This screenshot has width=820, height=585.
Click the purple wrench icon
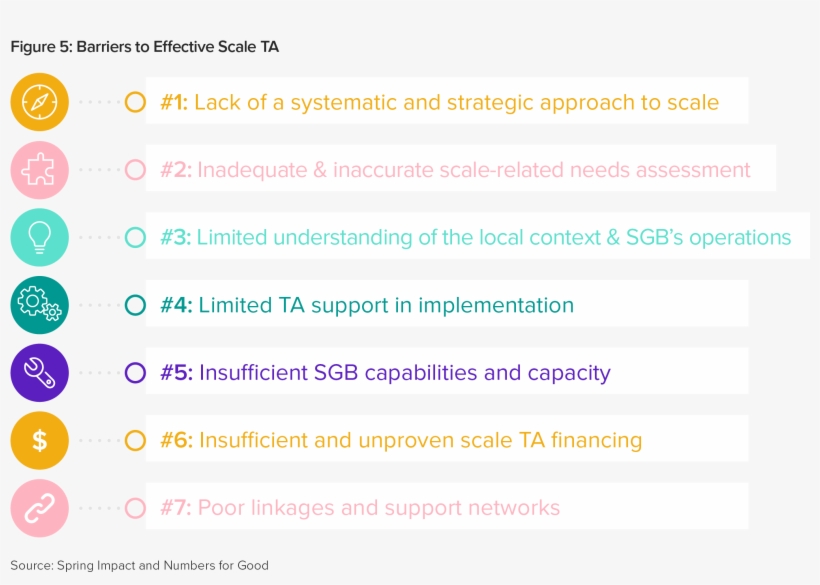click(x=40, y=373)
